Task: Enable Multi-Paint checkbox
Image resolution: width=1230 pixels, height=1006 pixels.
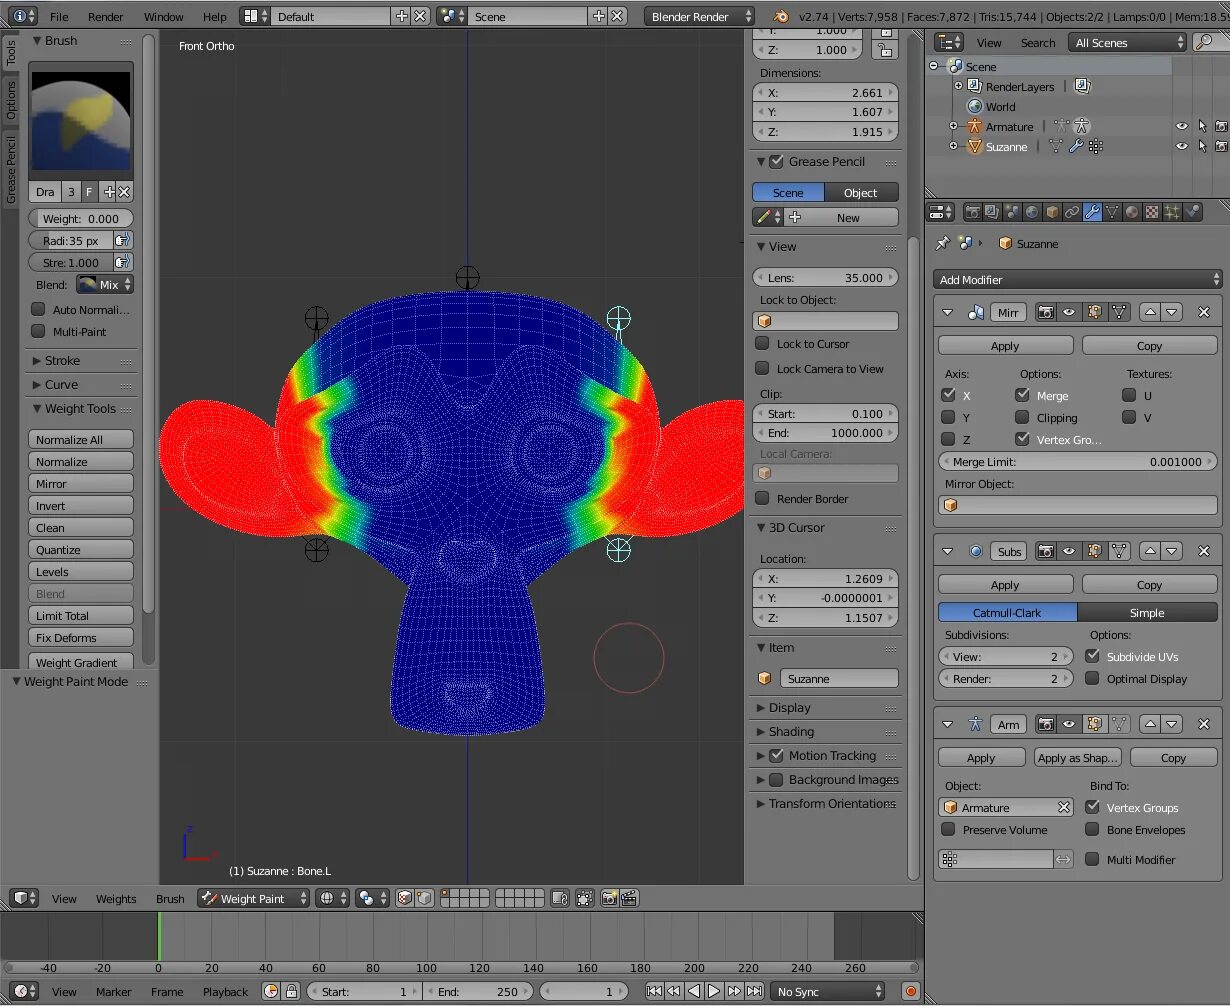Action: pos(39,331)
